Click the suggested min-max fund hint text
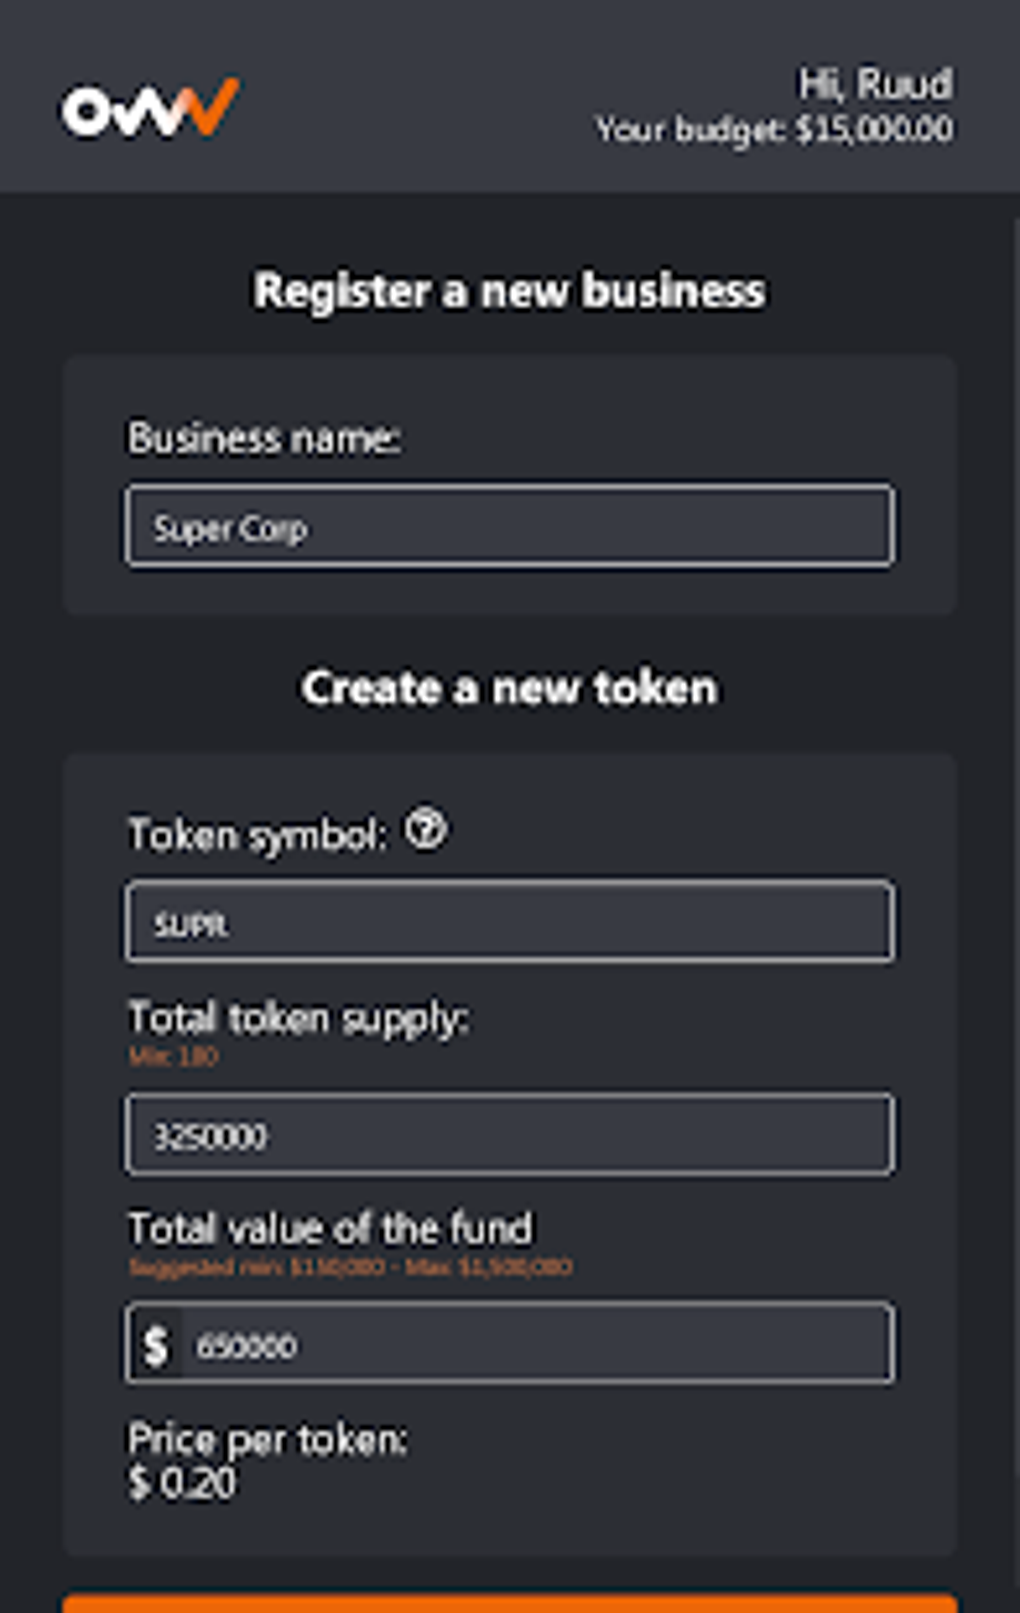Screen dimensions: 1020x1613 point(350,1267)
